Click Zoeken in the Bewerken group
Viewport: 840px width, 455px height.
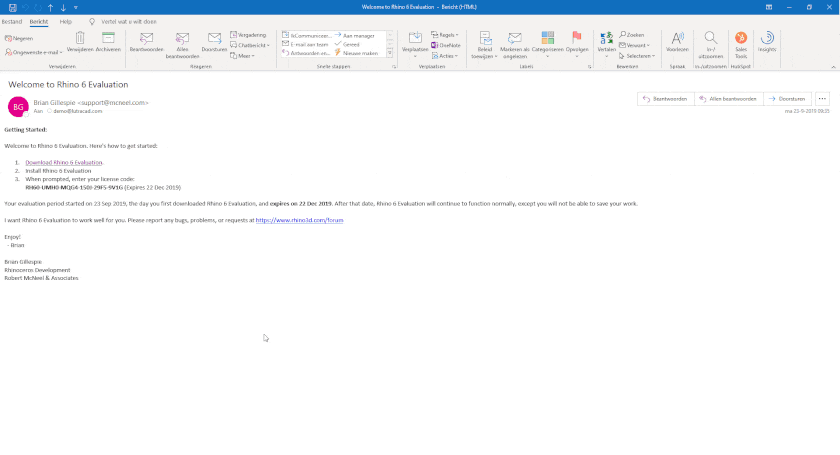pyautogui.click(x=632, y=35)
